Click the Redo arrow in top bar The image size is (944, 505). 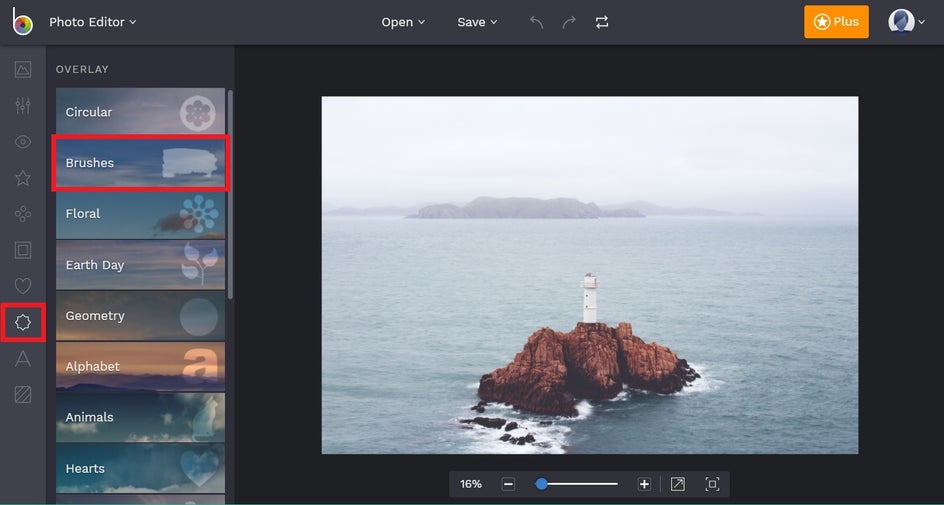coord(569,22)
